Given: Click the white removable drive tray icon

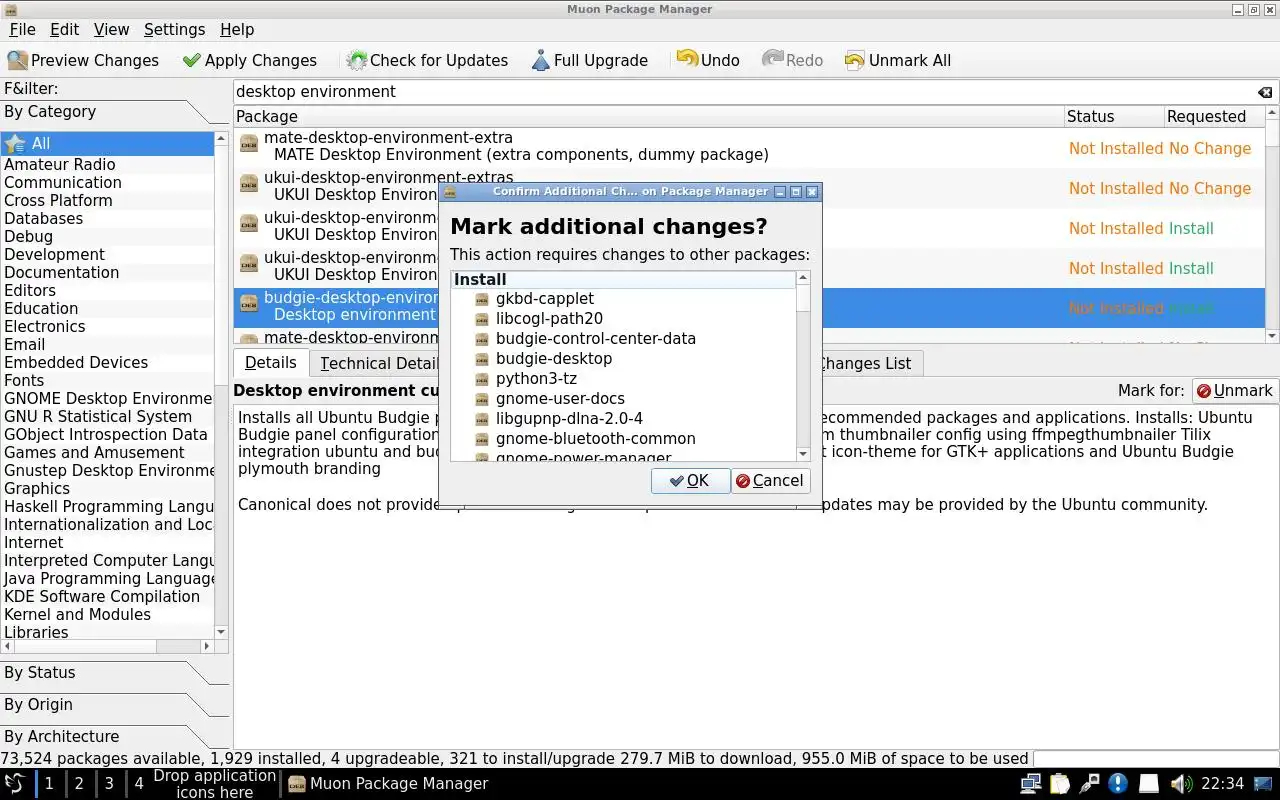Looking at the screenshot, I should [1149, 784].
